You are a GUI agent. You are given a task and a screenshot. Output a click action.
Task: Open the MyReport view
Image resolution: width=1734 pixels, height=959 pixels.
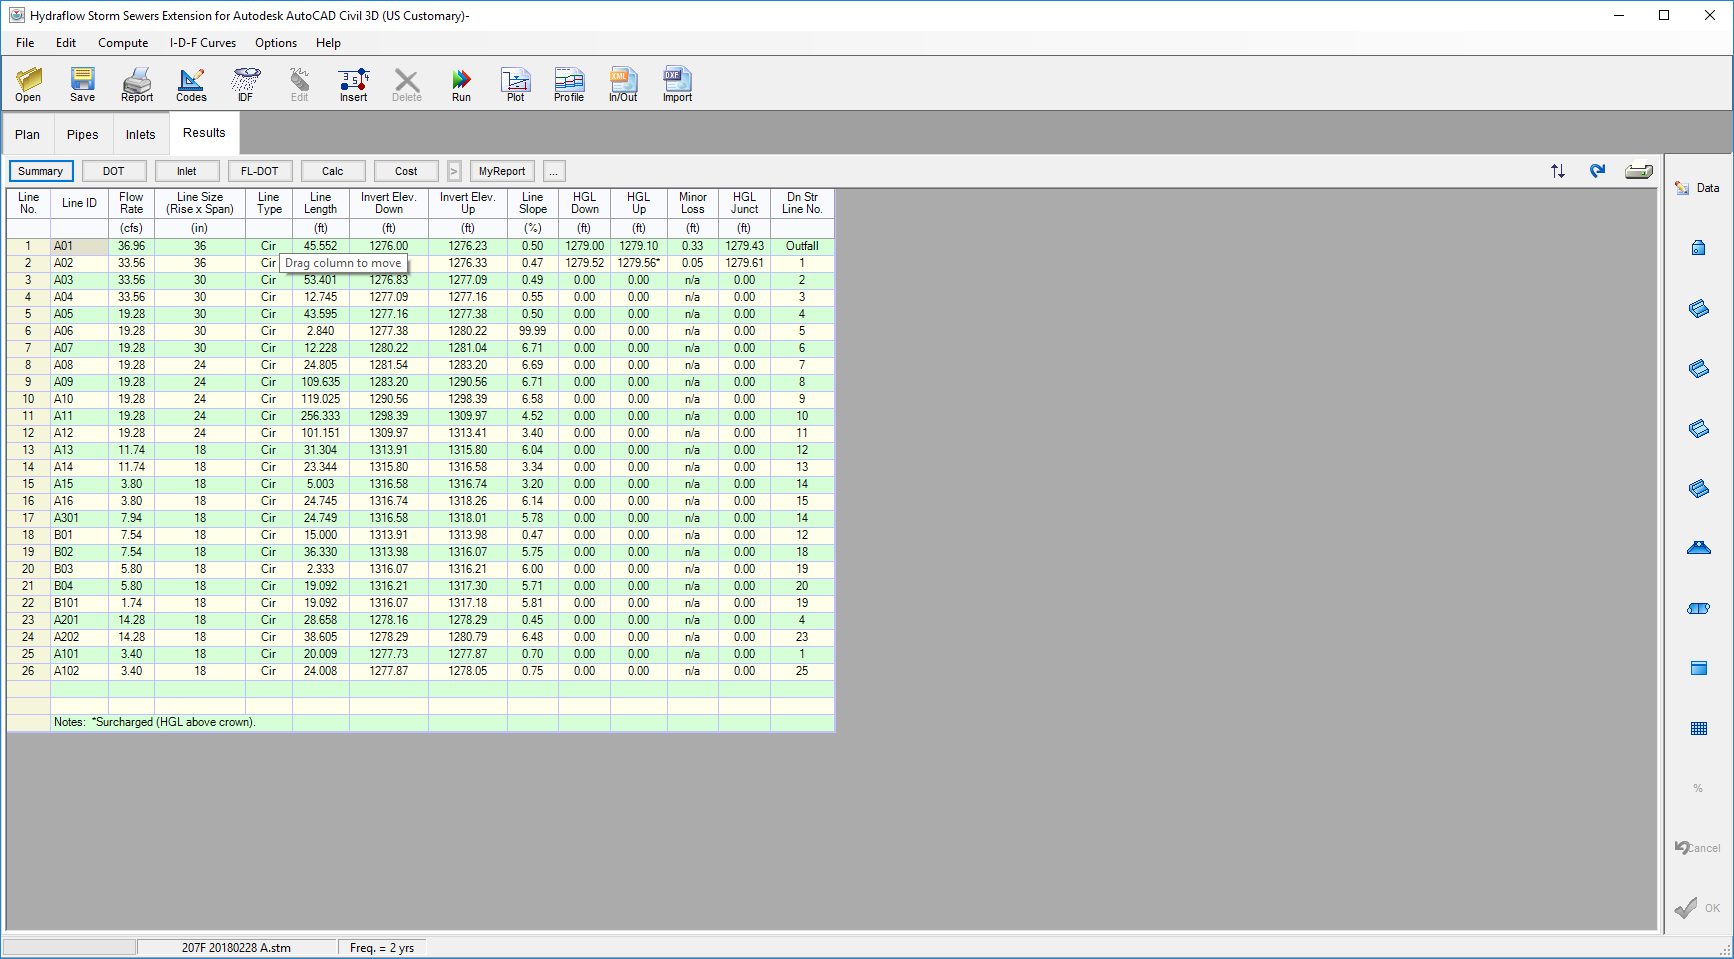(x=501, y=170)
